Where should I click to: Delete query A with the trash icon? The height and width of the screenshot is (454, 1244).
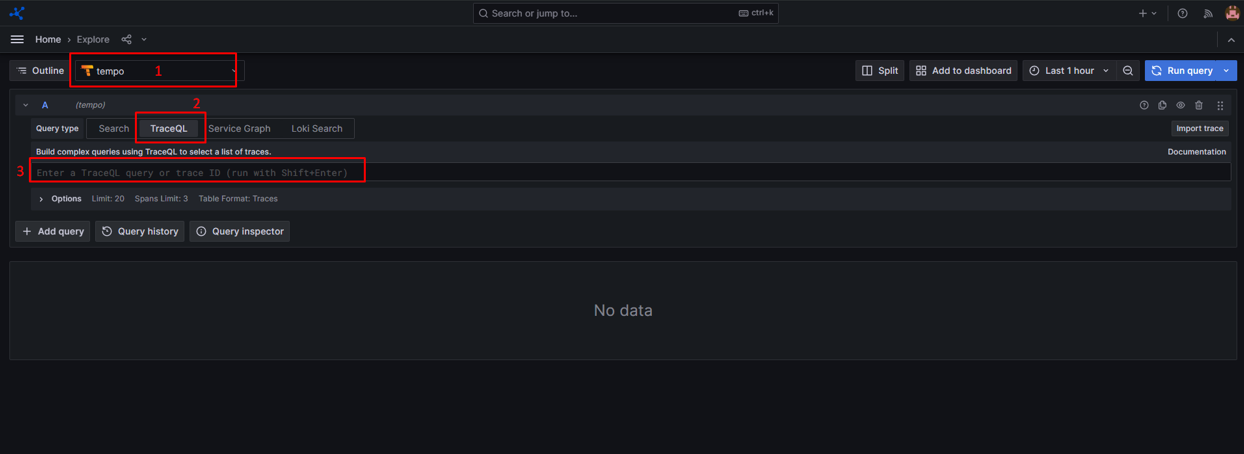1199,105
